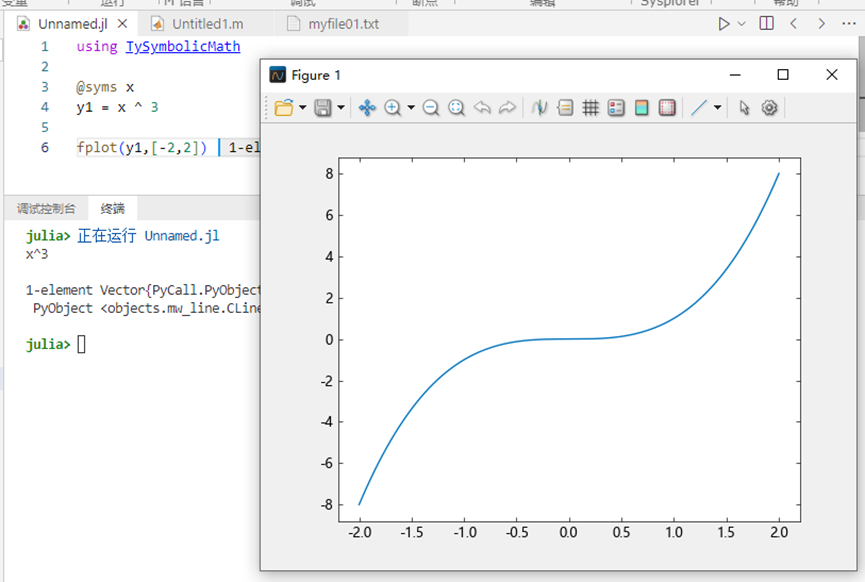Click the editor vertical scrollbar at right

tap(861, 85)
